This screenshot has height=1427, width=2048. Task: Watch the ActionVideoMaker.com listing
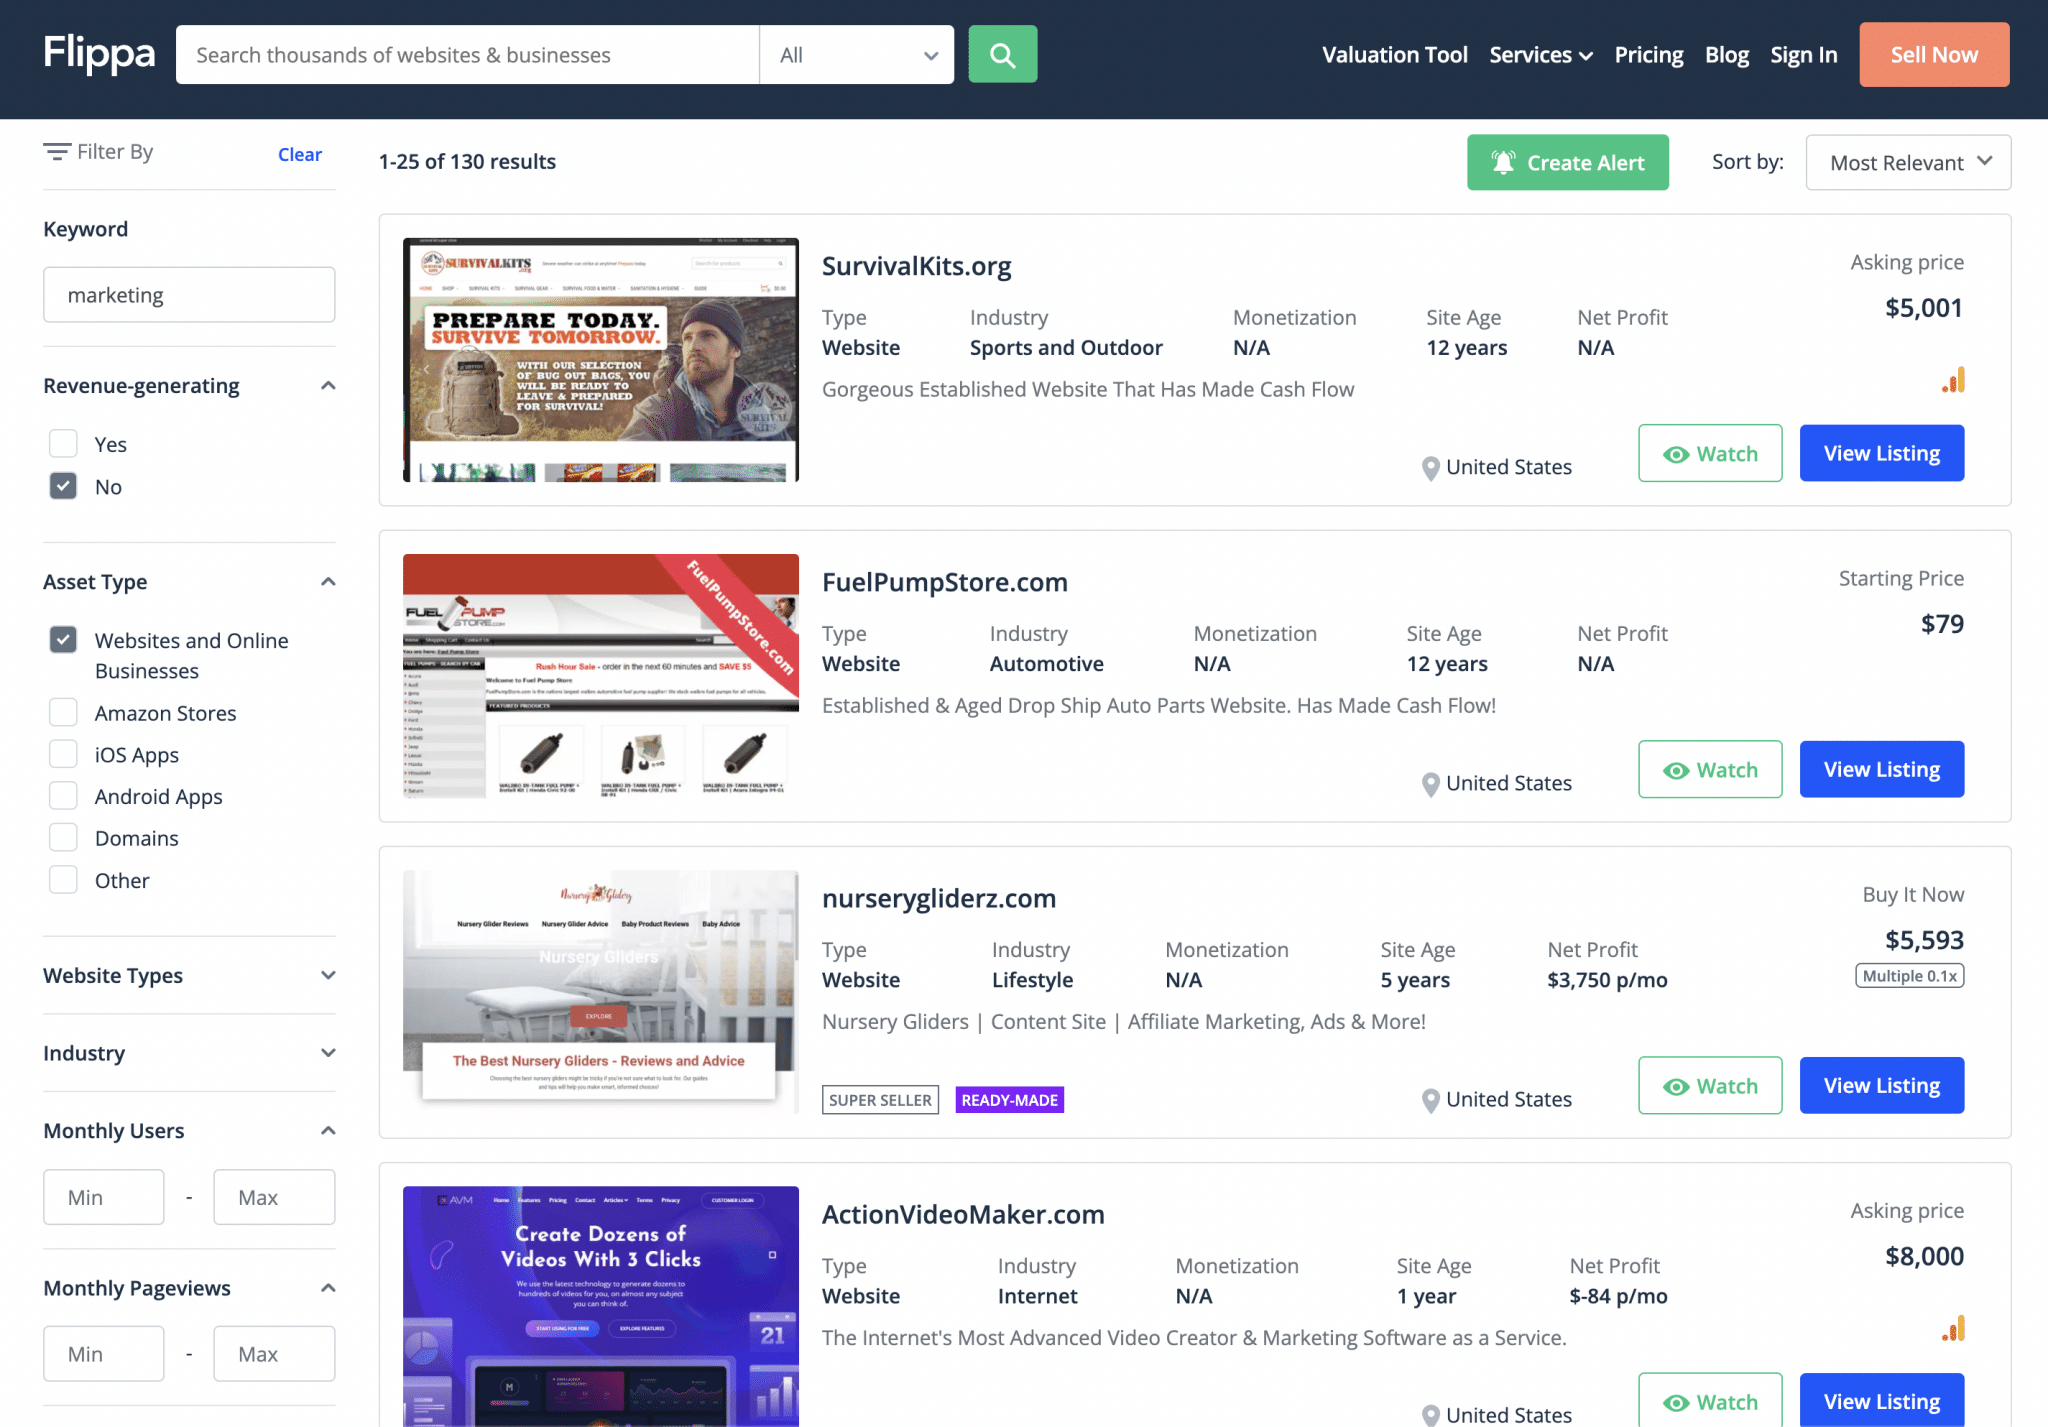point(1710,1400)
